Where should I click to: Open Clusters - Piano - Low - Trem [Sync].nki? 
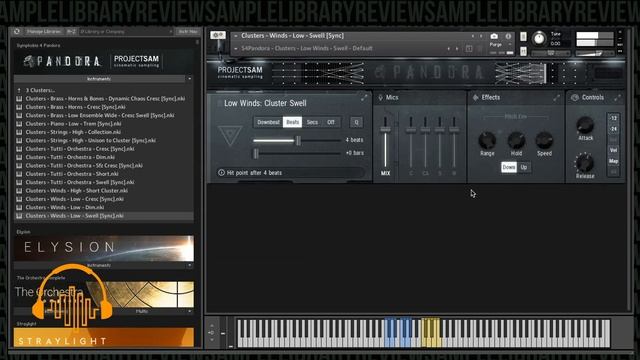click(73, 124)
